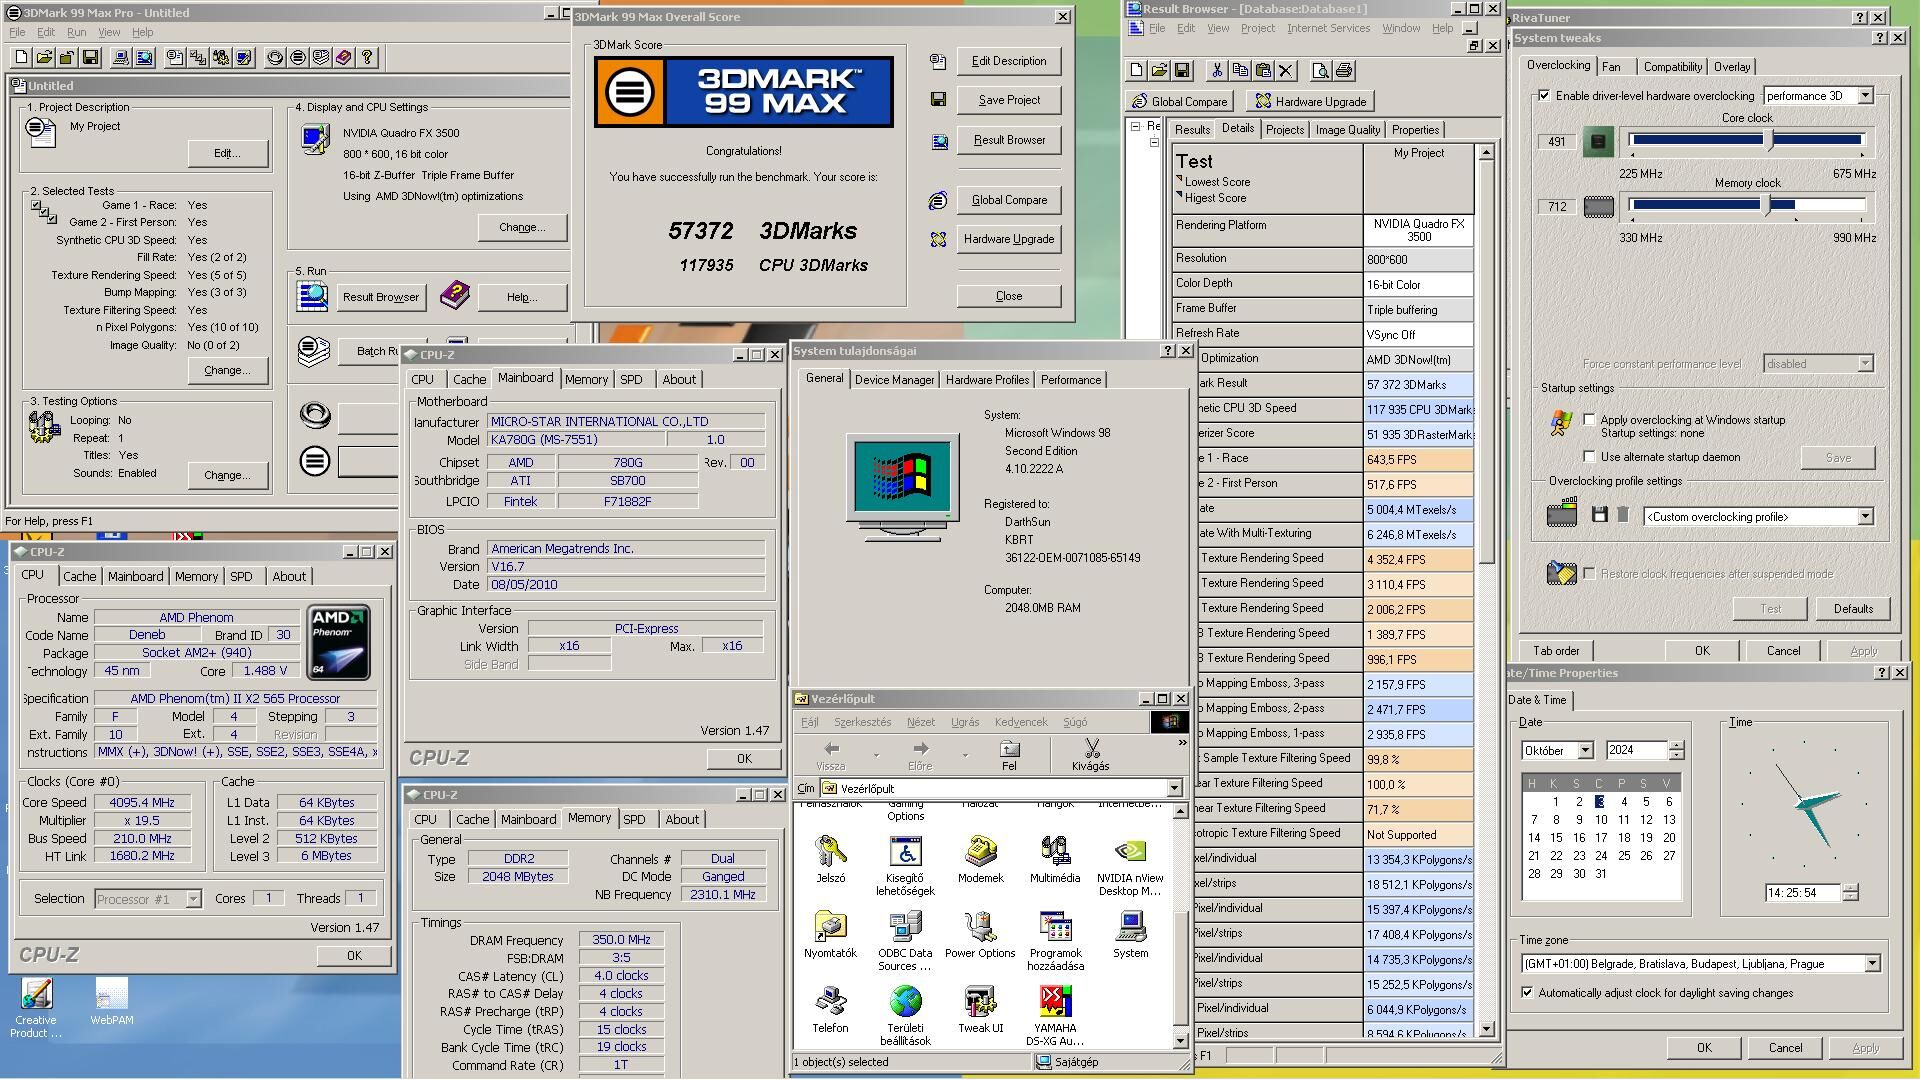Open the SPD tab in CPU-Z Mainboard window
This screenshot has height=1080, width=1920.
[x=631, y=380]
